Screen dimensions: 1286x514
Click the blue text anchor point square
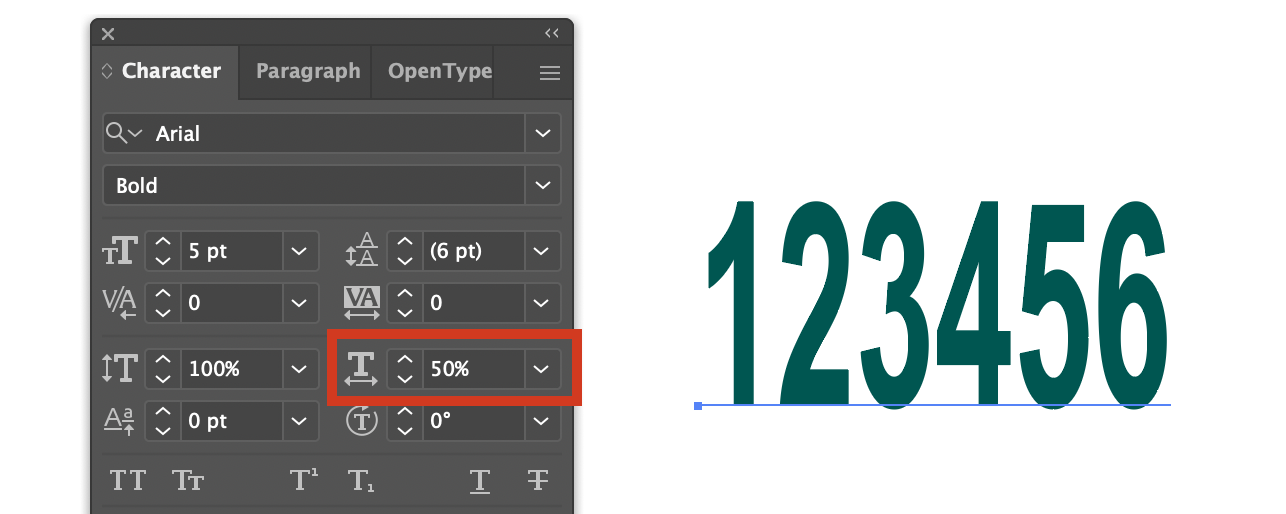click(698, 405)
